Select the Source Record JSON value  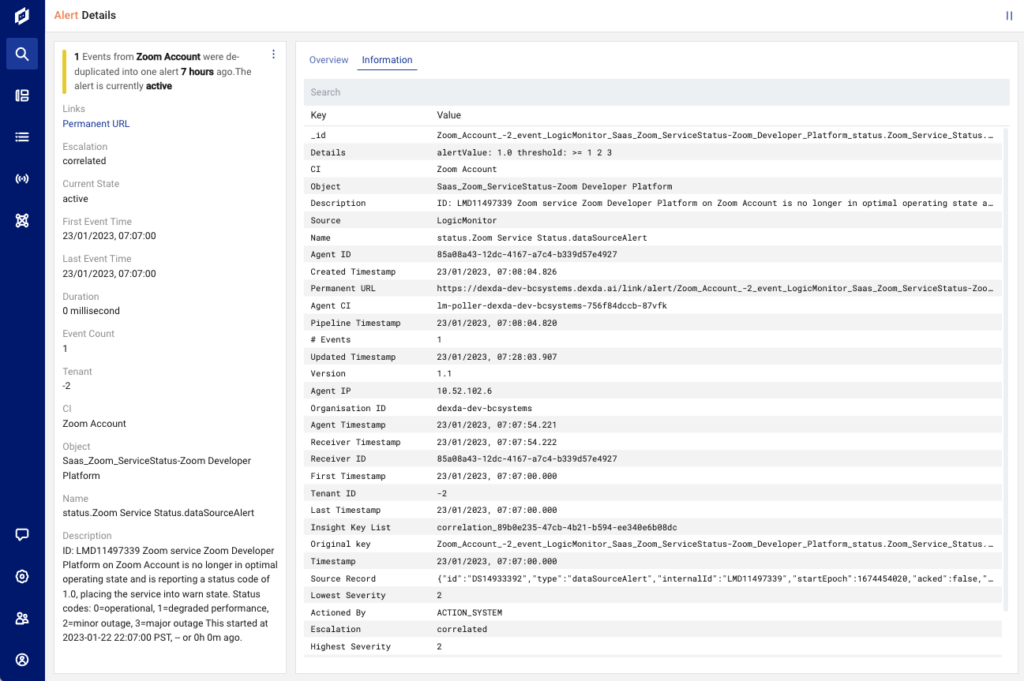pos(715,578)
